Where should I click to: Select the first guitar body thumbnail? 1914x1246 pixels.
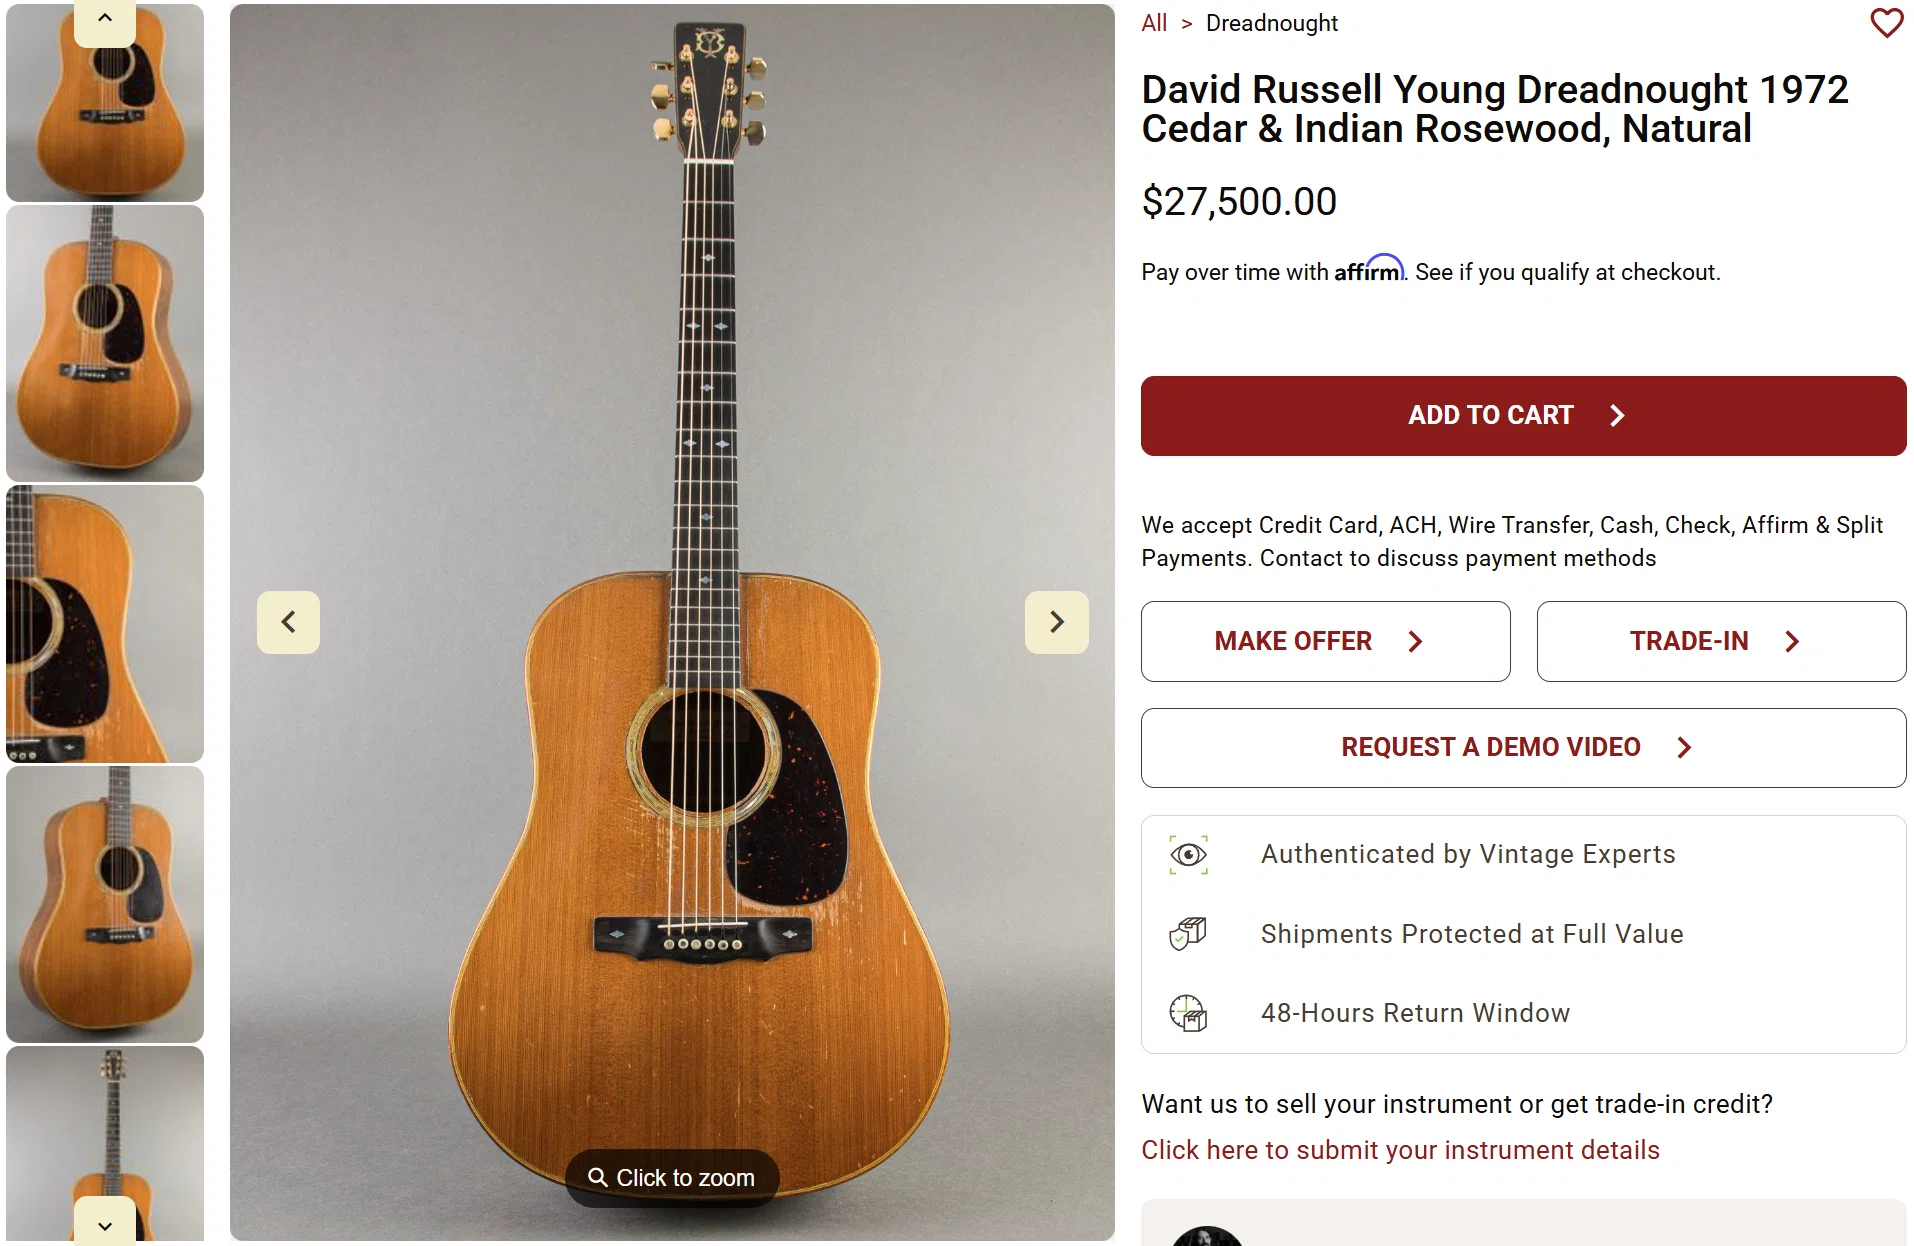105,103
